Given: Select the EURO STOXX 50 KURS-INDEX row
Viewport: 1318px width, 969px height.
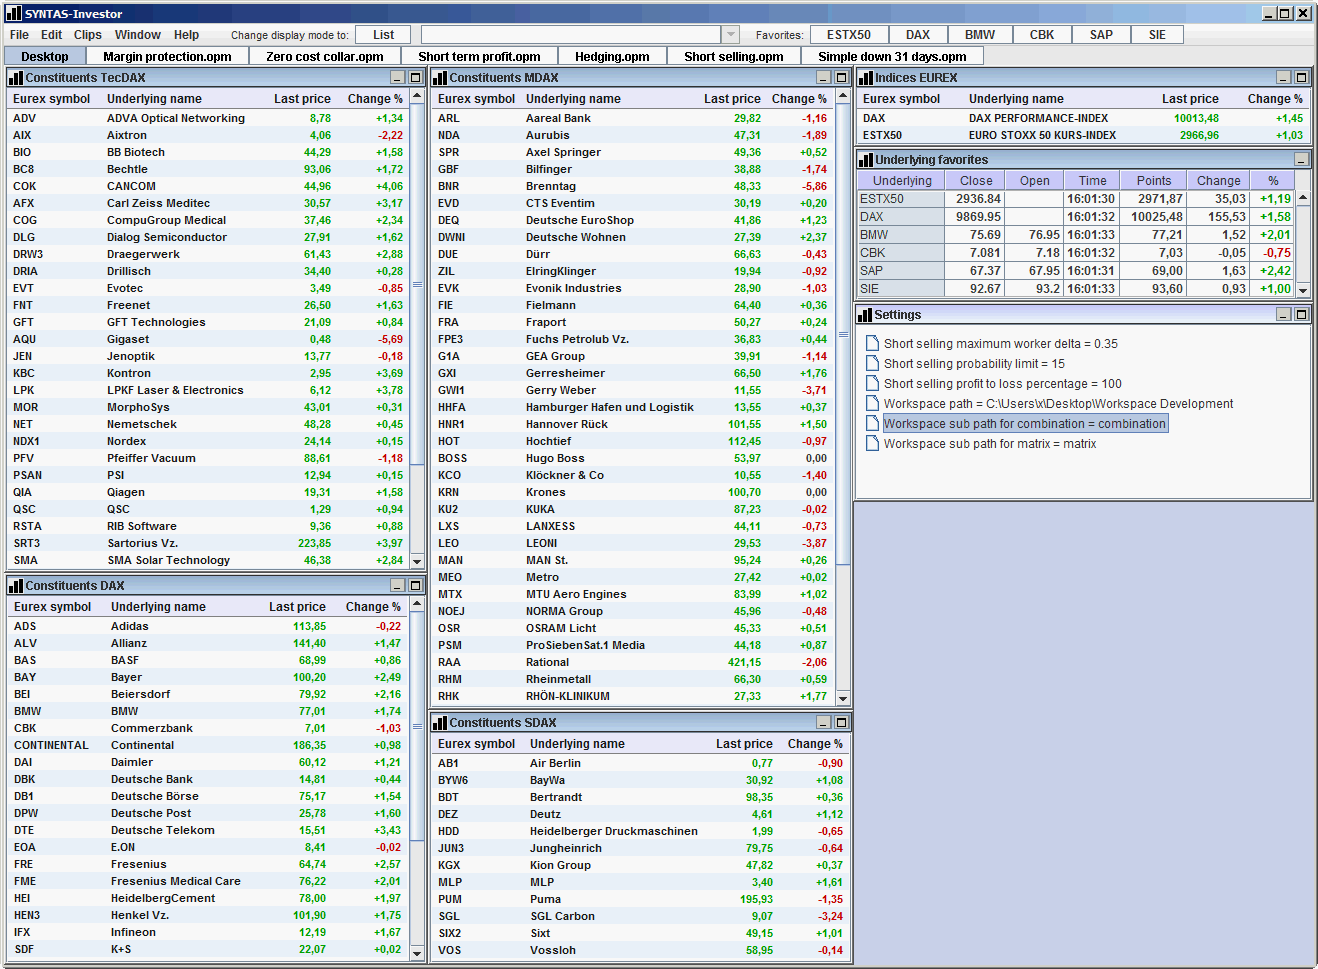Looking at the screenshot, I should (x=1083, y=135).
